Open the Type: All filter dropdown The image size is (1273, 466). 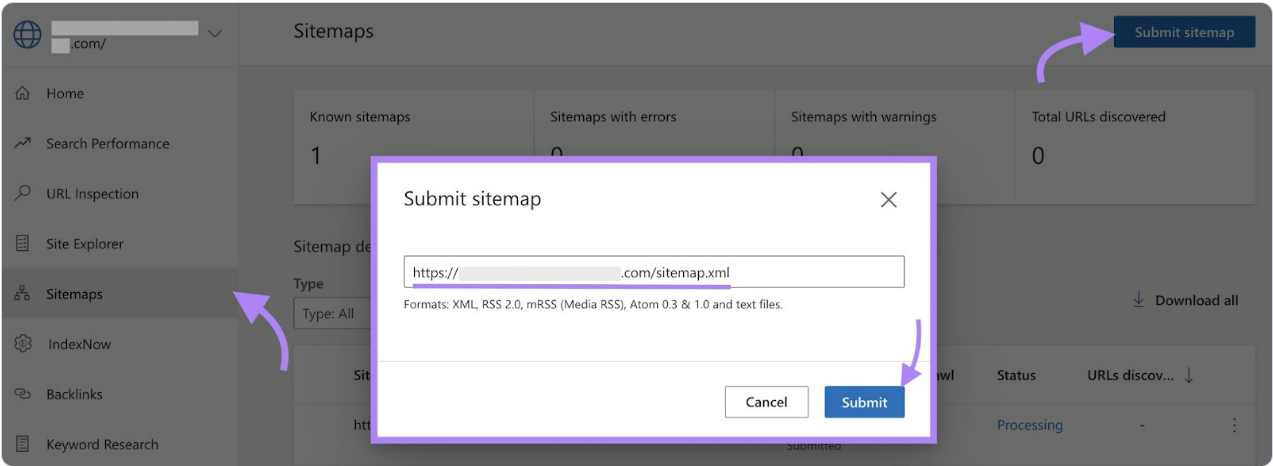pos(333,313)
